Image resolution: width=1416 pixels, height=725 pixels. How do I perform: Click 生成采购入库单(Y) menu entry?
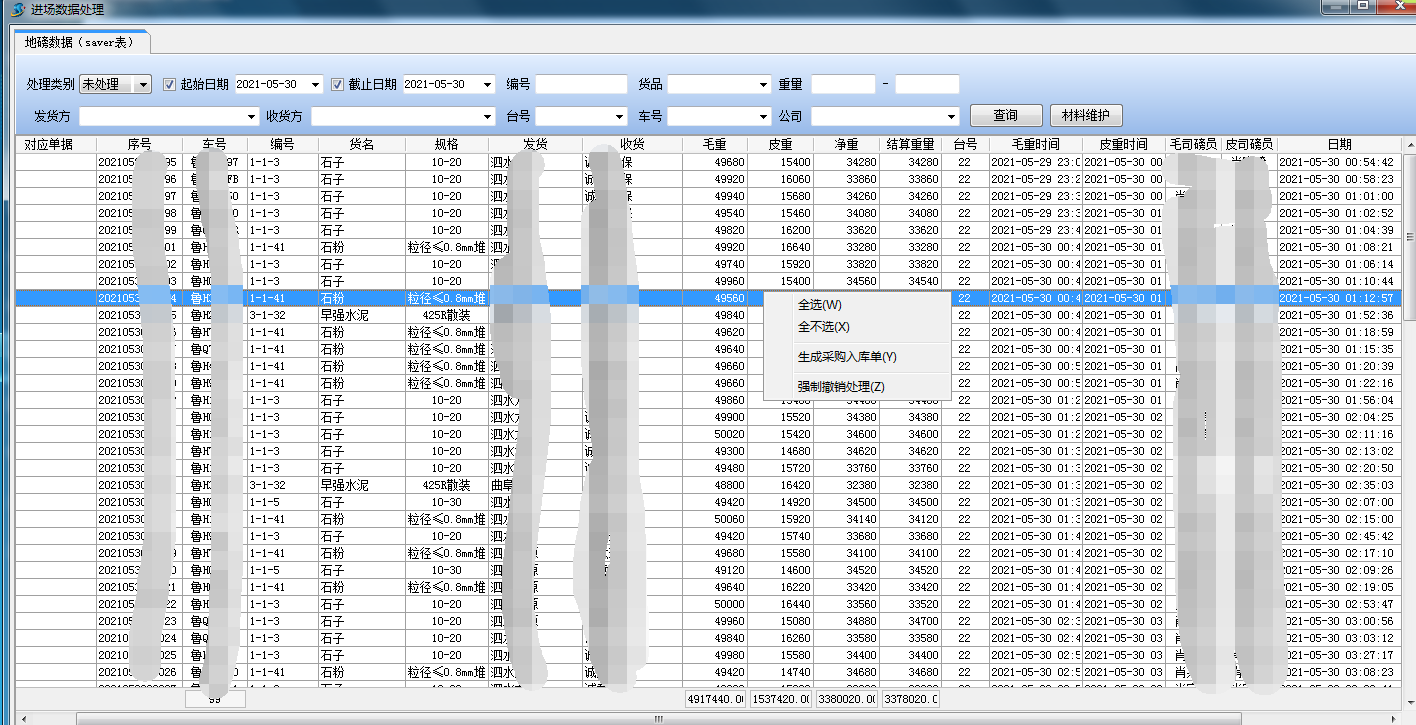846,357
